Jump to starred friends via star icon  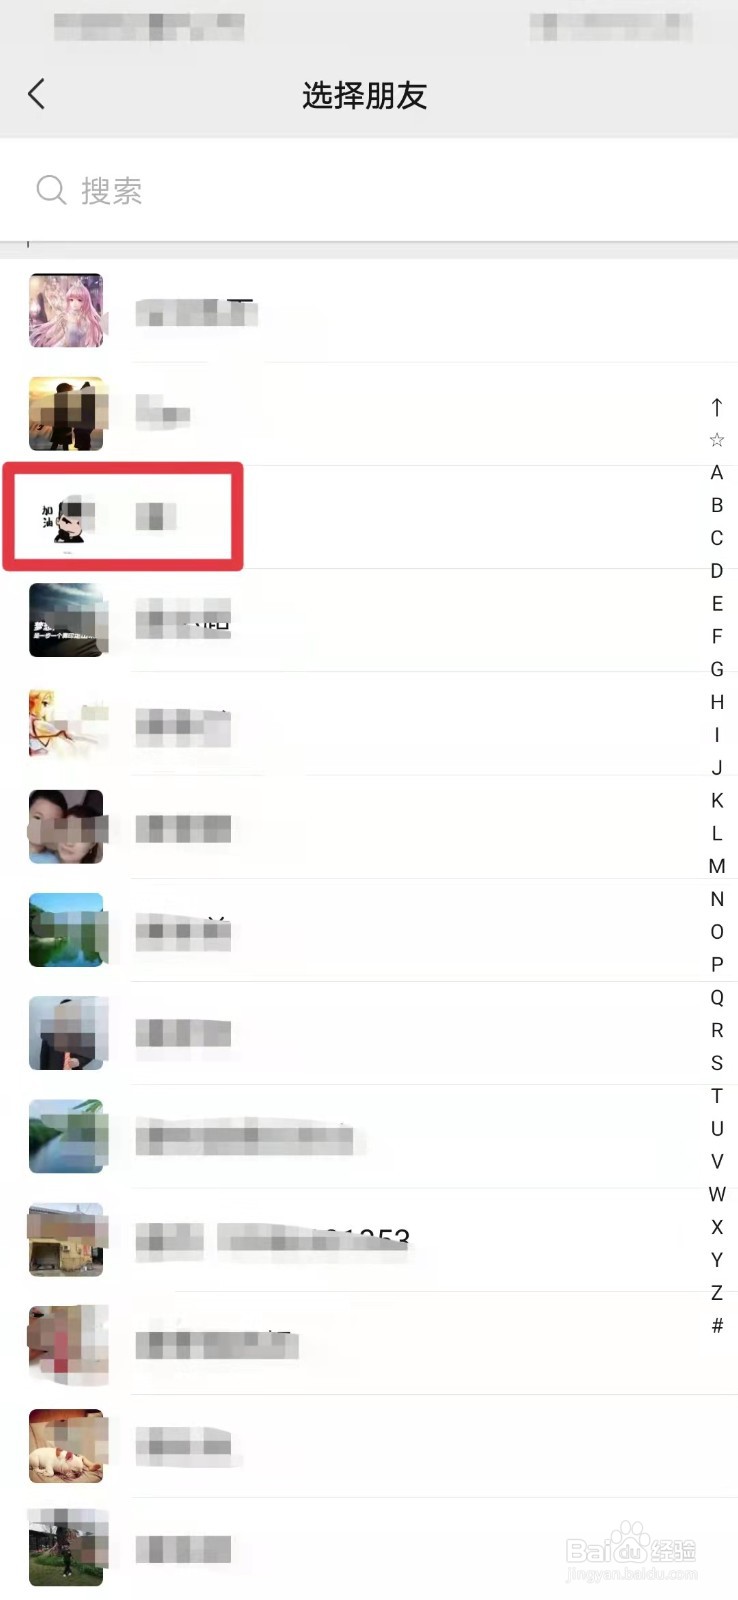[717, 439]
